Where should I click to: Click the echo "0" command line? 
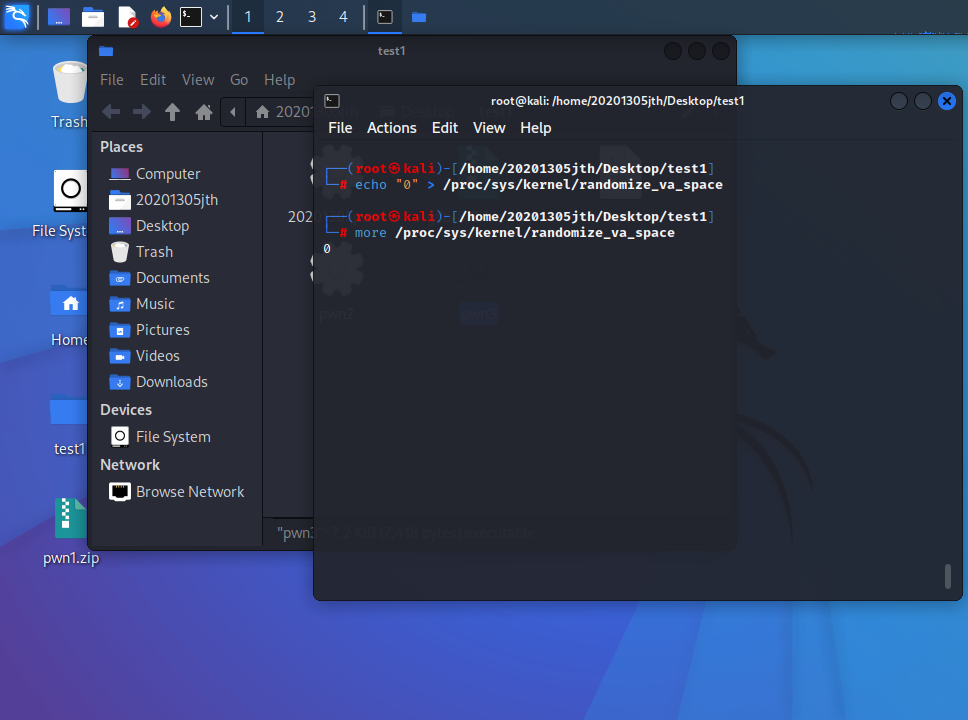[538, 185]
